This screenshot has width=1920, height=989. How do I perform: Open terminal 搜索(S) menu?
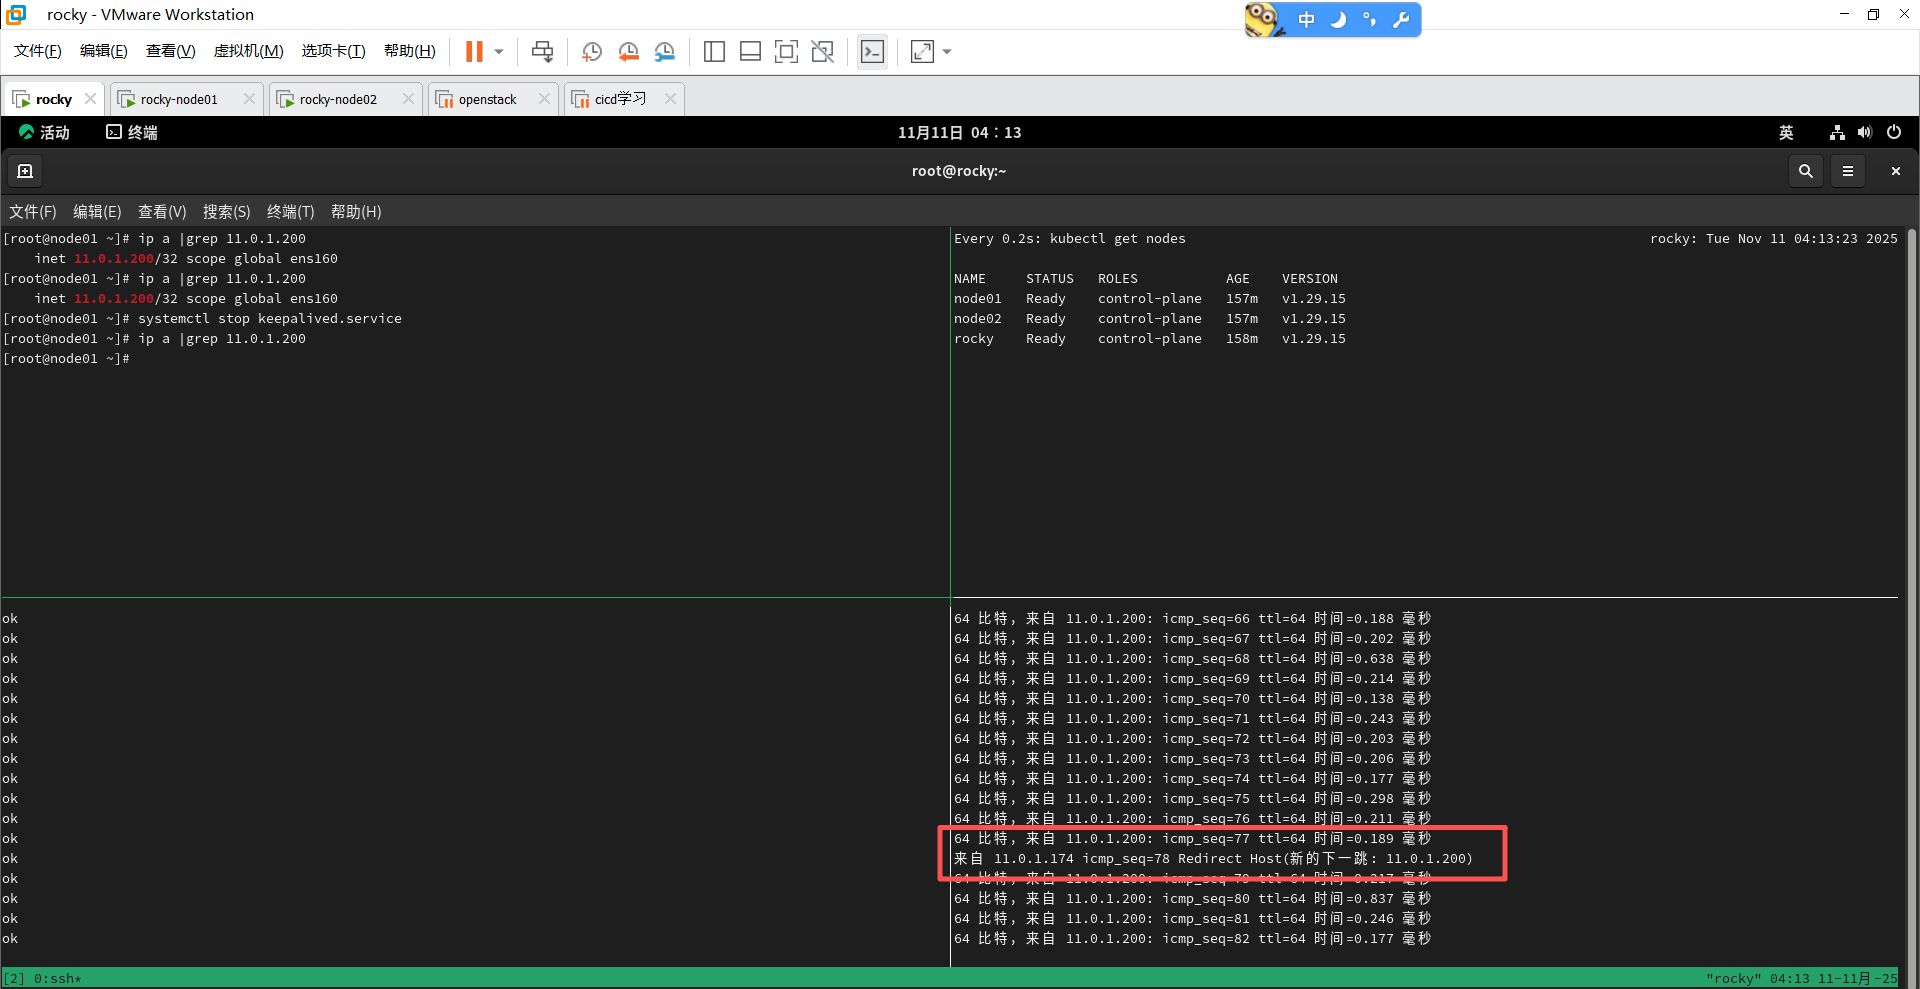226,211
